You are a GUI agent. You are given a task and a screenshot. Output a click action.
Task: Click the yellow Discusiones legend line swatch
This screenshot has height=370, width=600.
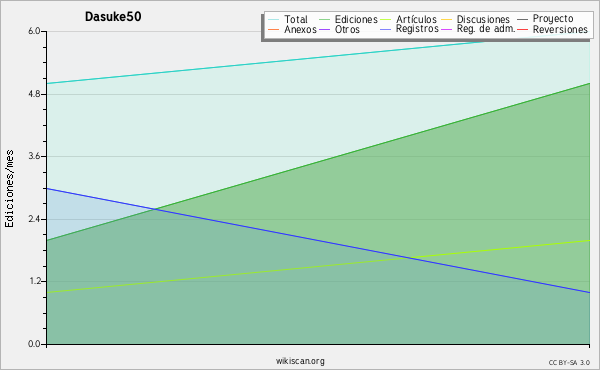coord(447,20)
